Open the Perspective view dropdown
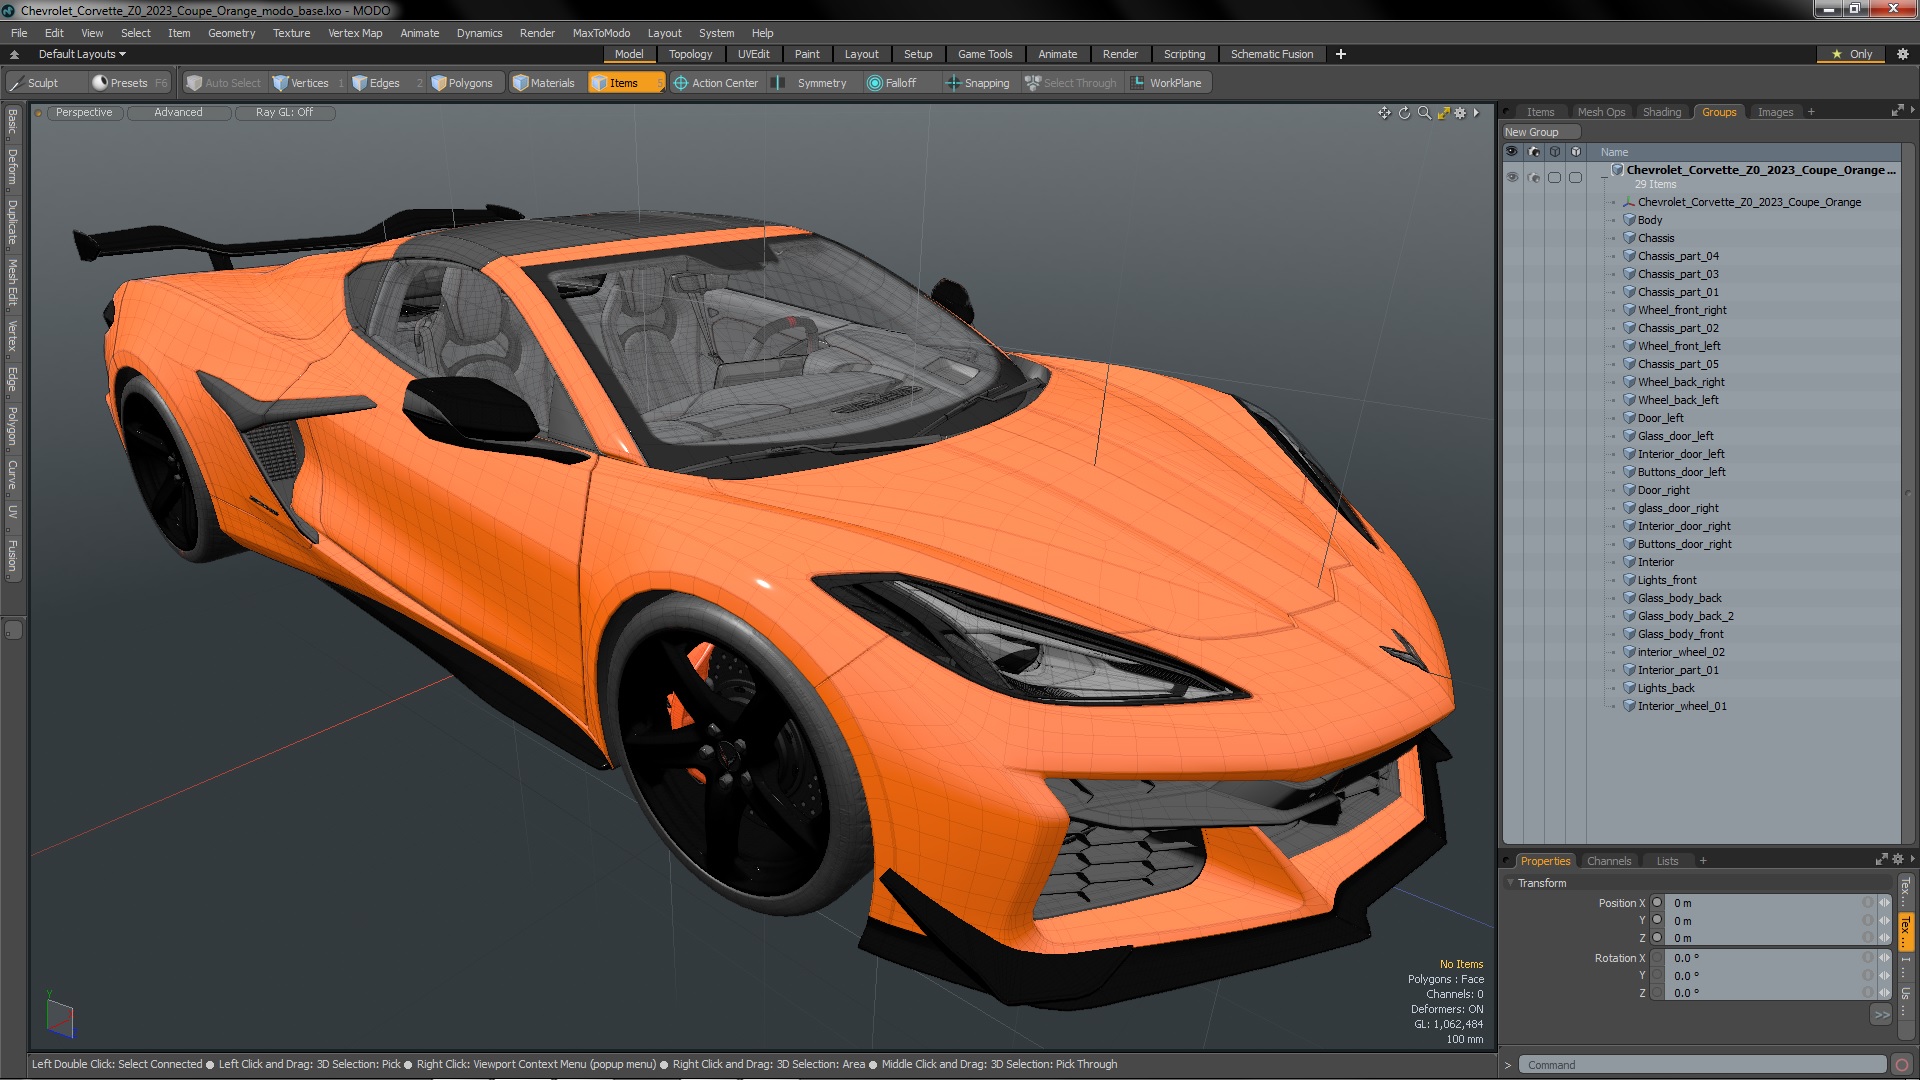Screen dimensions: 1920x1080 pyautogui.click(x=84, y=113)
